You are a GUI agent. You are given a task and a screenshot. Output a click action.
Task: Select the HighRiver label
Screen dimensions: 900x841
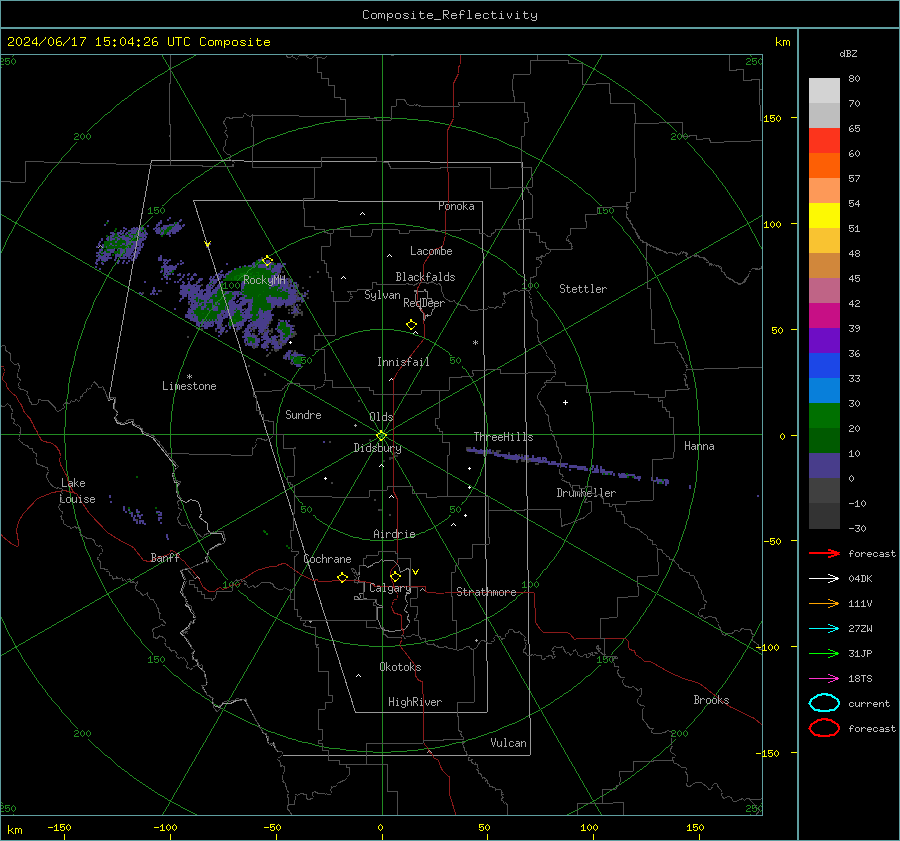pos(415,702)
